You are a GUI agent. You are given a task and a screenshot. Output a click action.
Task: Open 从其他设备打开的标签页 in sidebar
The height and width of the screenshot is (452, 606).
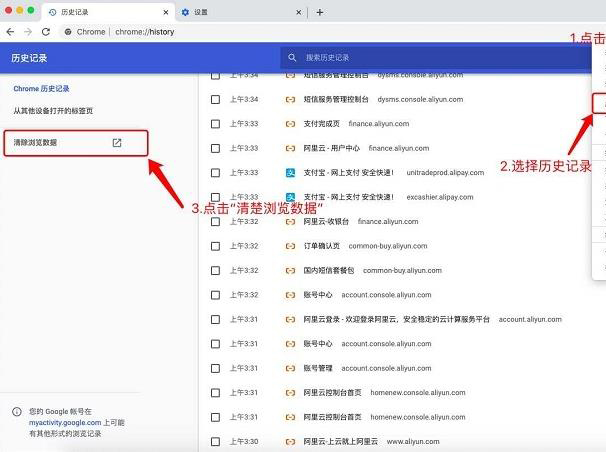point(55,110)
